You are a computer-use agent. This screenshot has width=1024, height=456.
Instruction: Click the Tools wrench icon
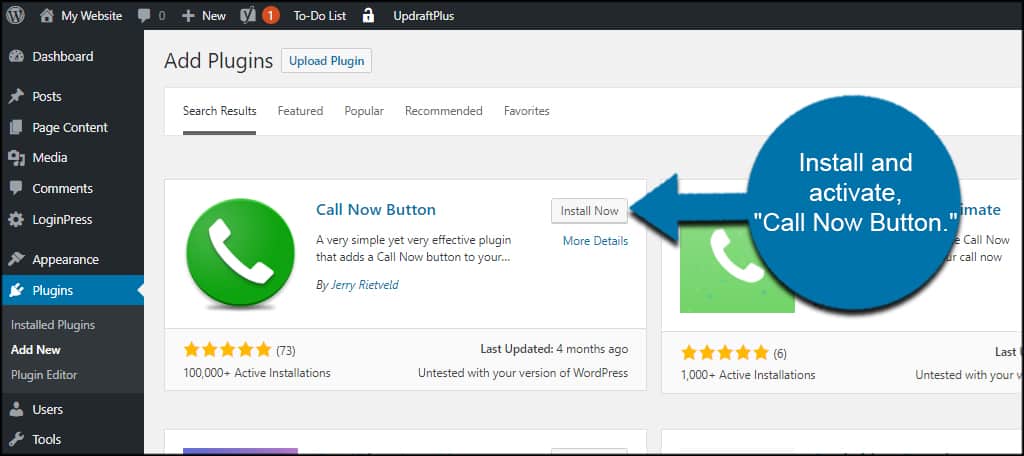click(x=16, y=440)
